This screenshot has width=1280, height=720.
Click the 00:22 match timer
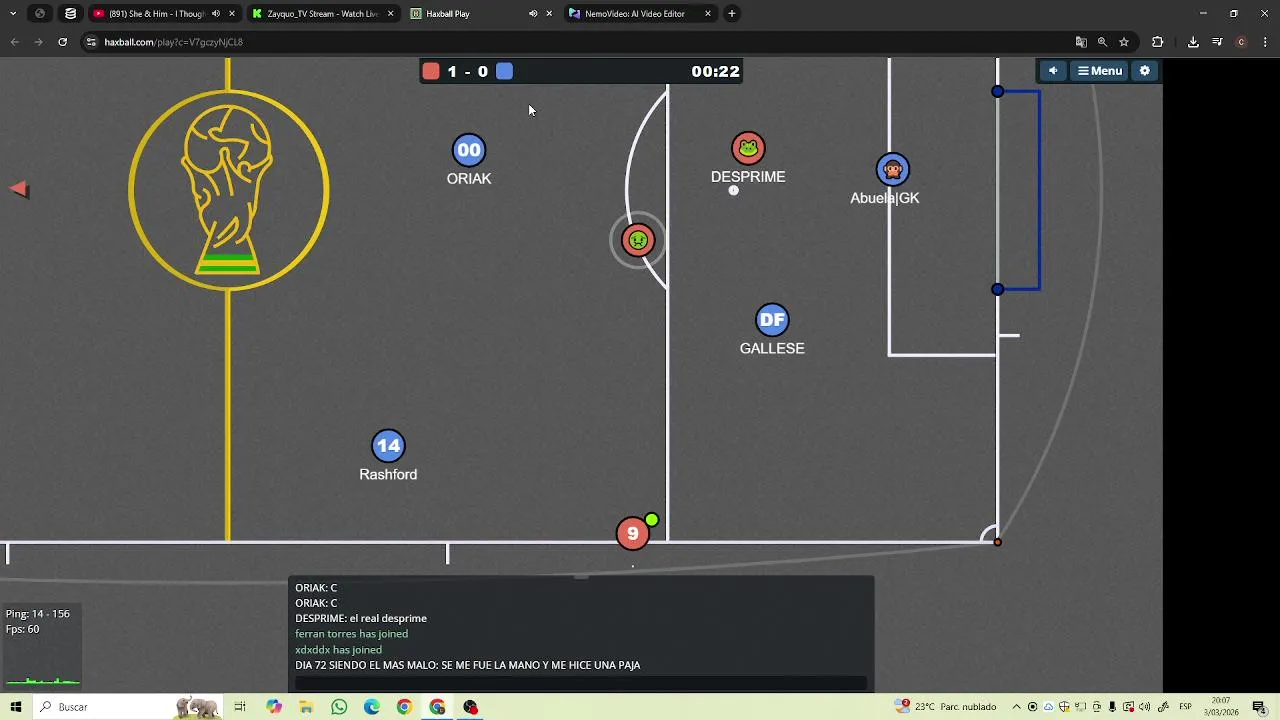pos(715,71)
